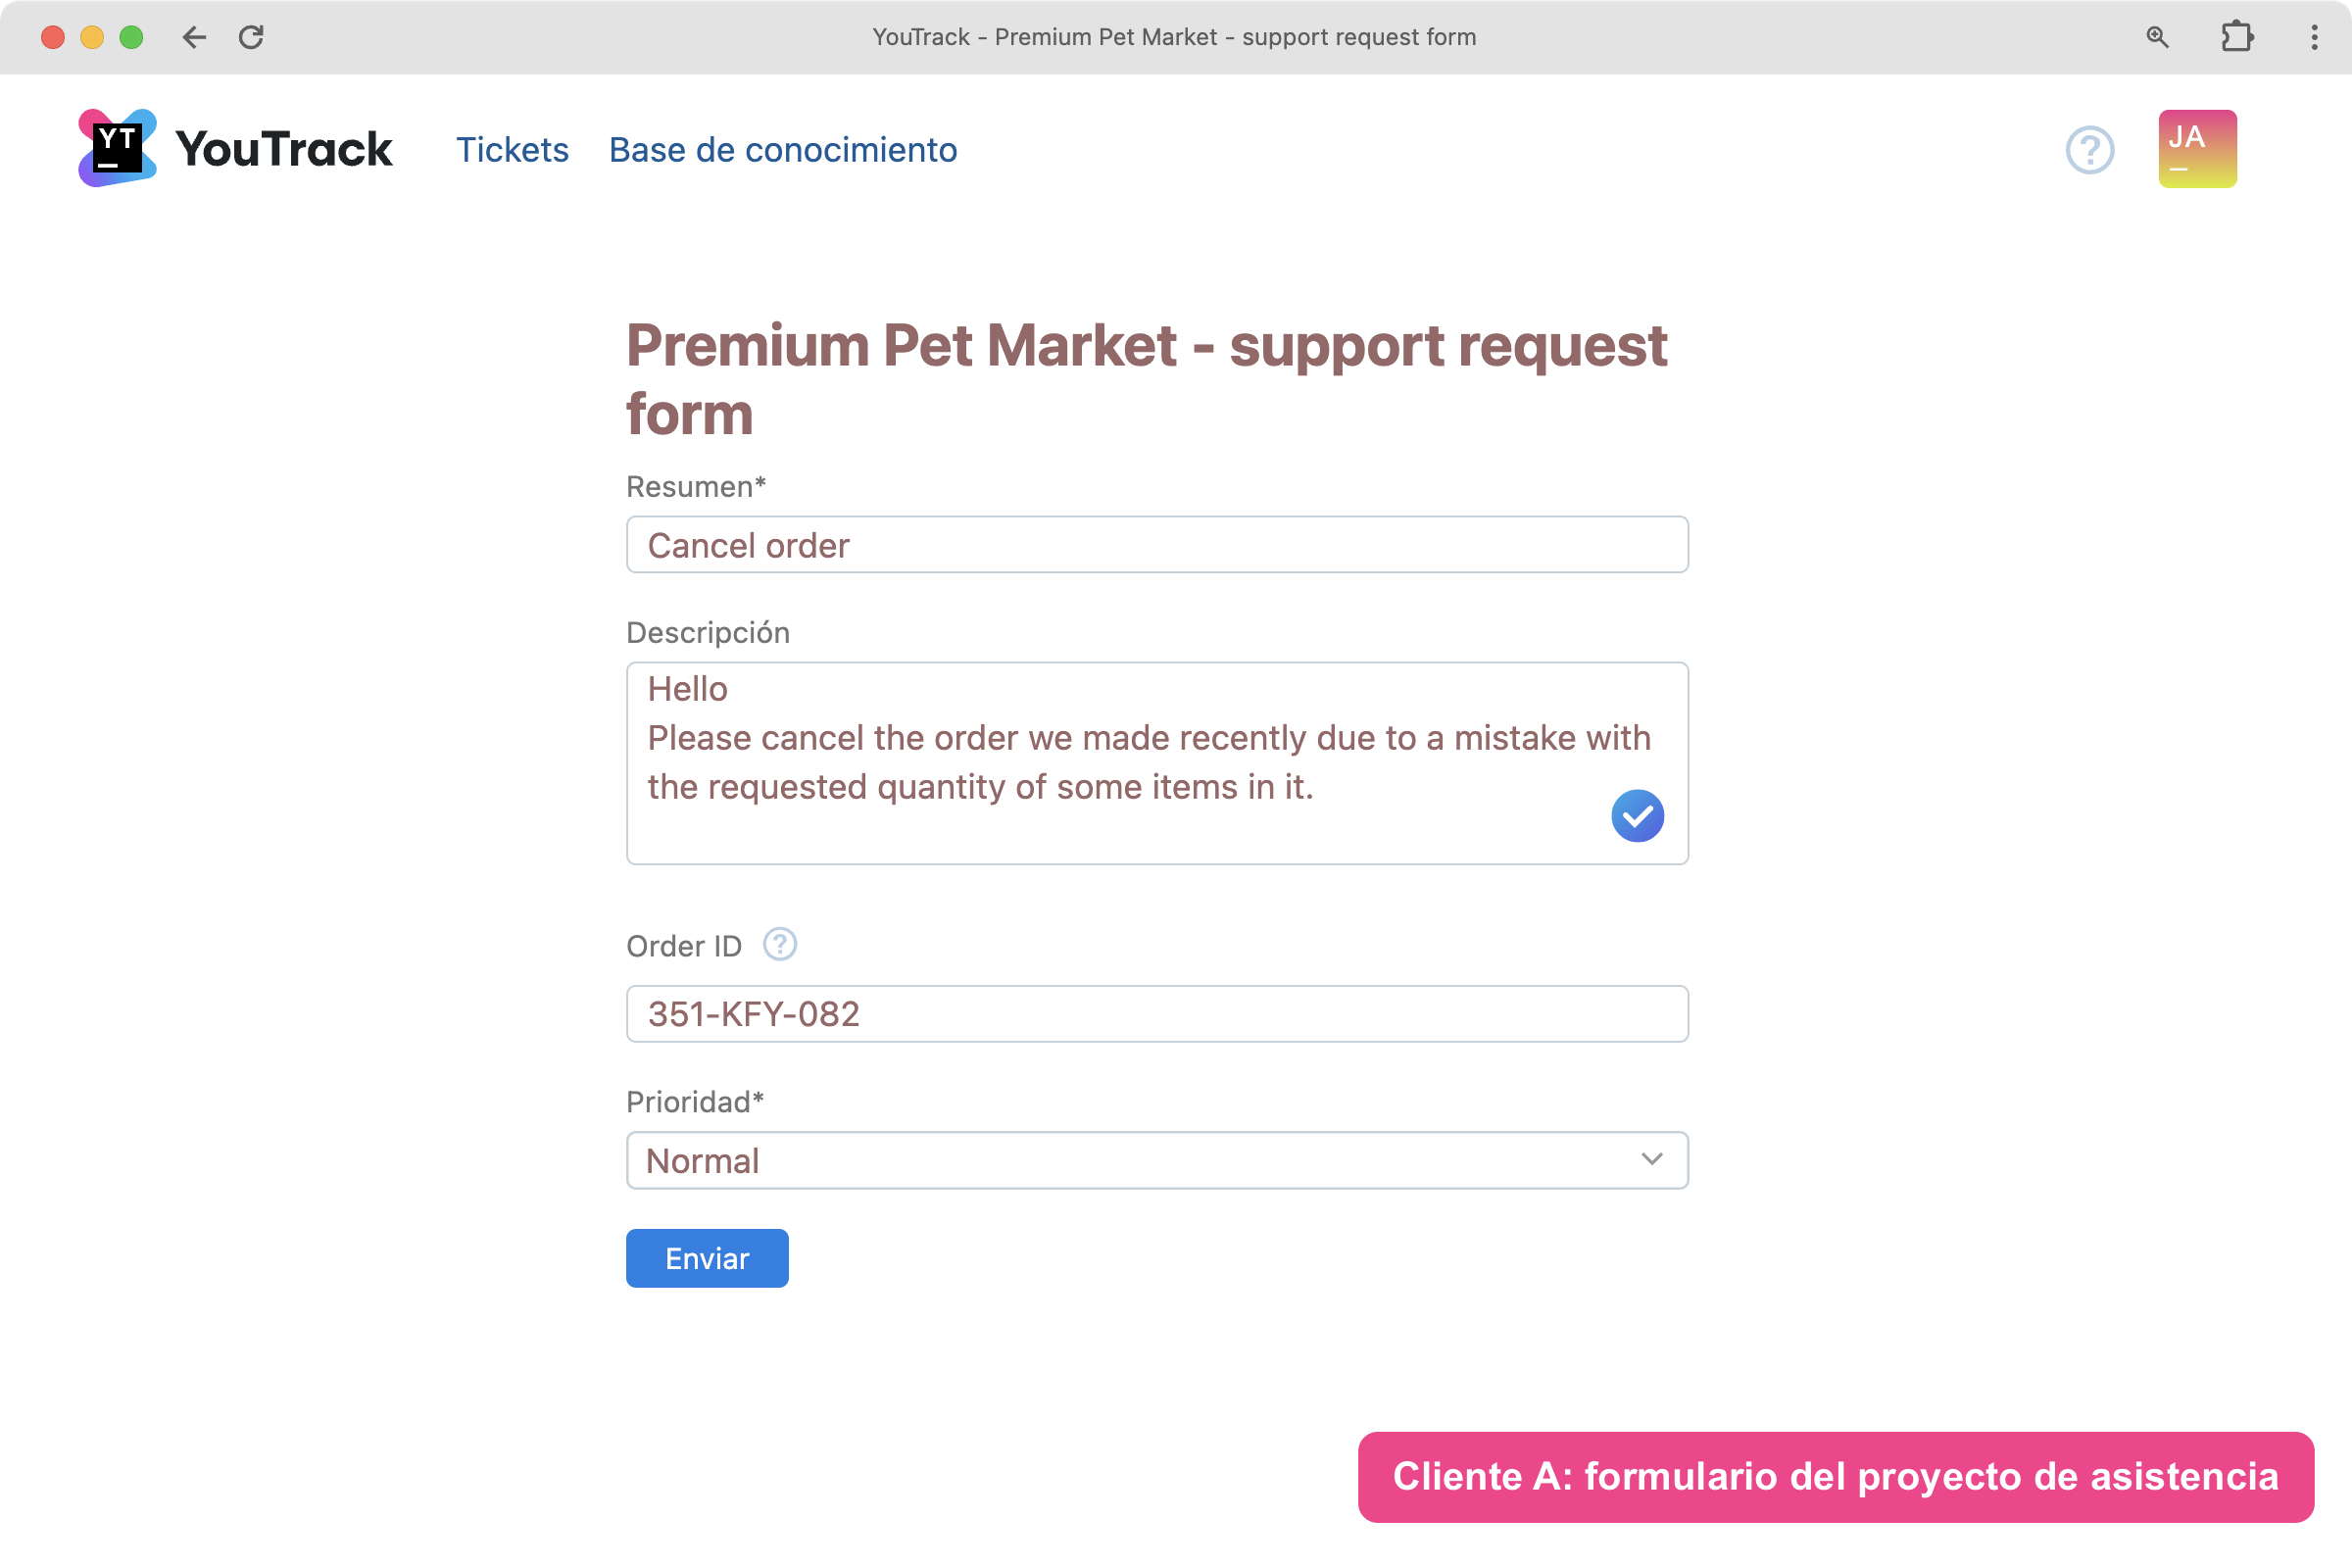
Task: Click the Prioridad dropdown chevron arrow
Action: (1651, 1159)
